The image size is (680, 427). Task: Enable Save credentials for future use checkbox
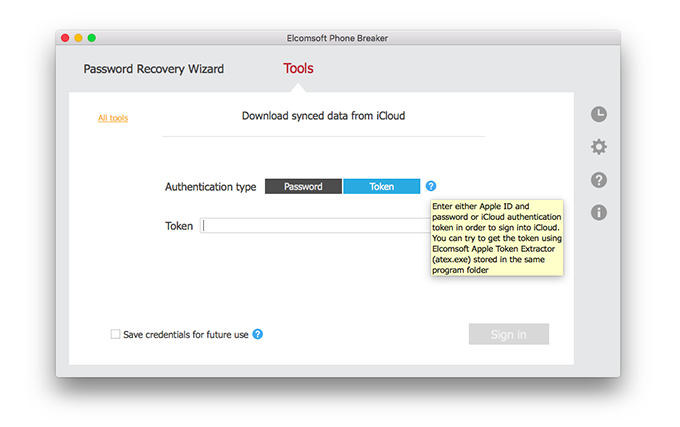coord(115,334)
